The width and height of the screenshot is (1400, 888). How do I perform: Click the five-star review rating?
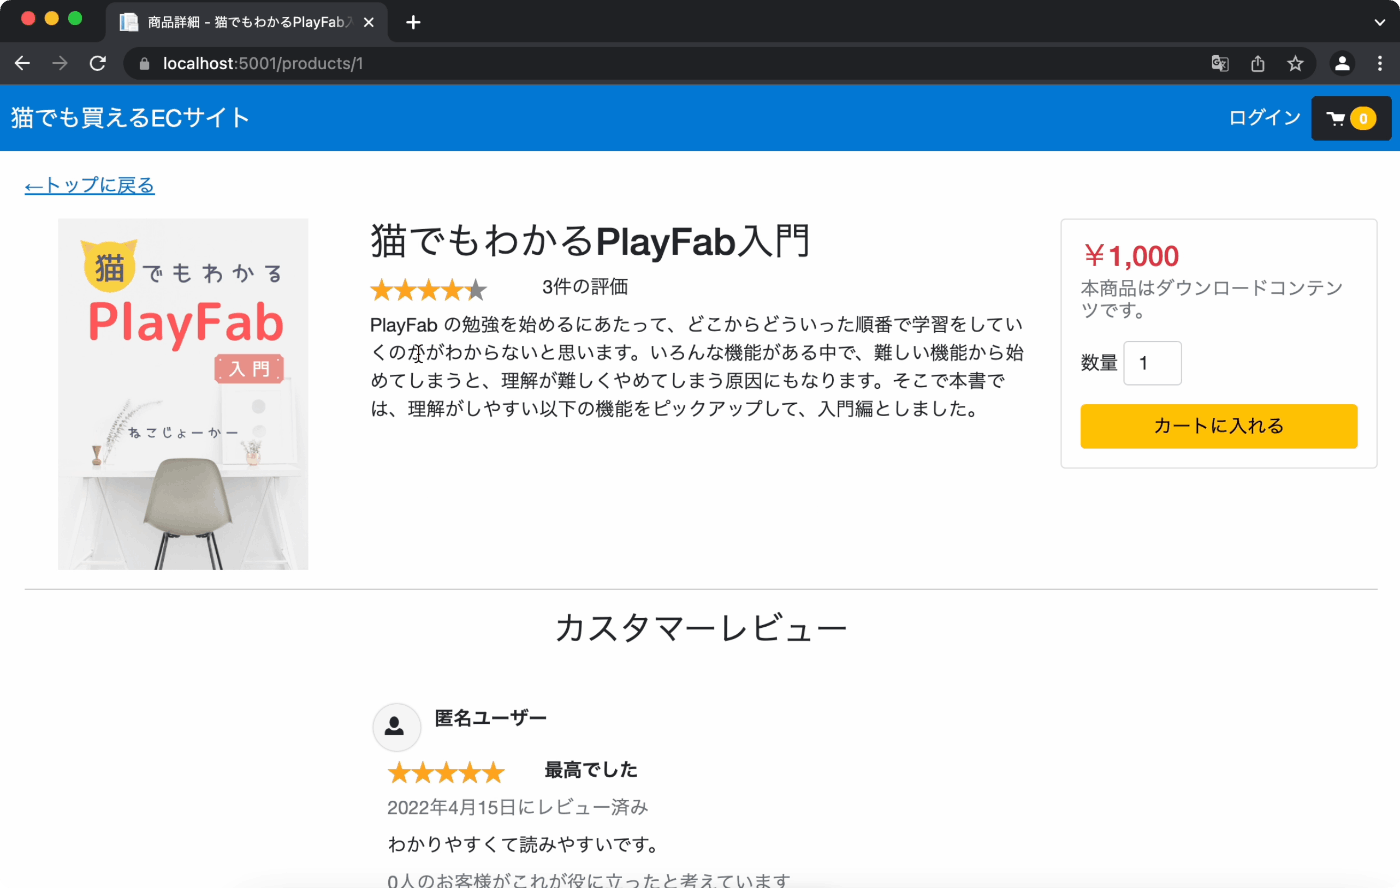pyautogui.click(x=446, y=772)
